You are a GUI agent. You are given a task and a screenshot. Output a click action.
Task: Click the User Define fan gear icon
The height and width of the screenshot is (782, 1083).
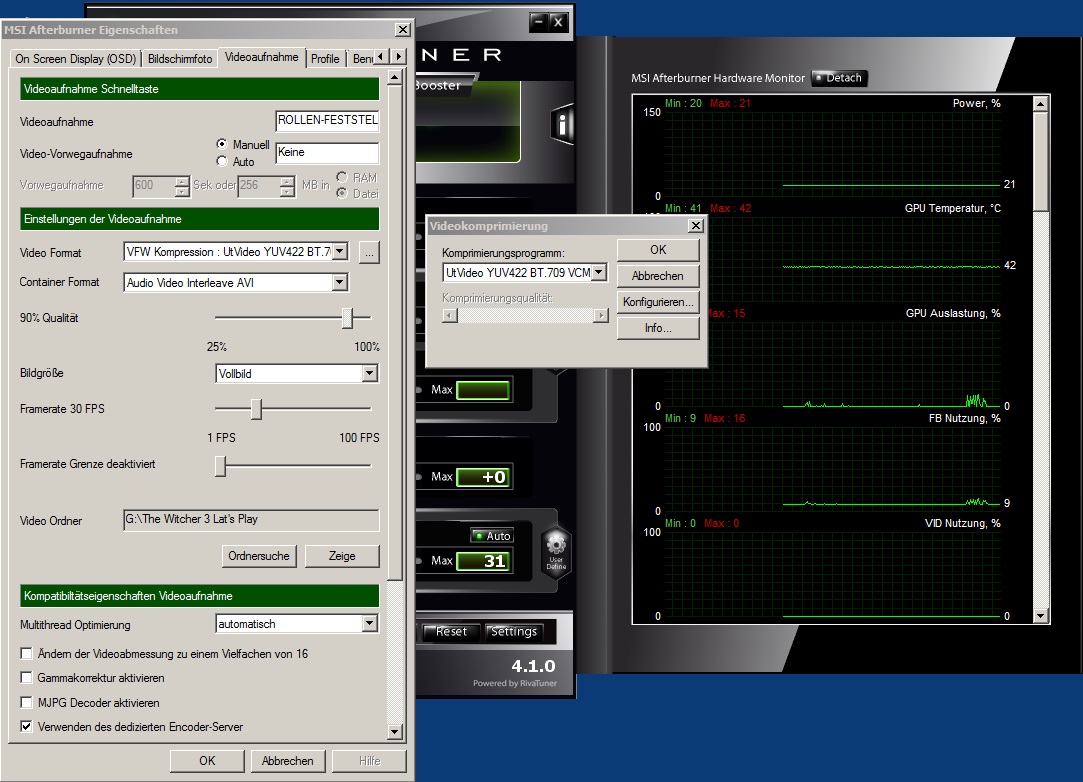pyautogui.click(x=556, y=550)
